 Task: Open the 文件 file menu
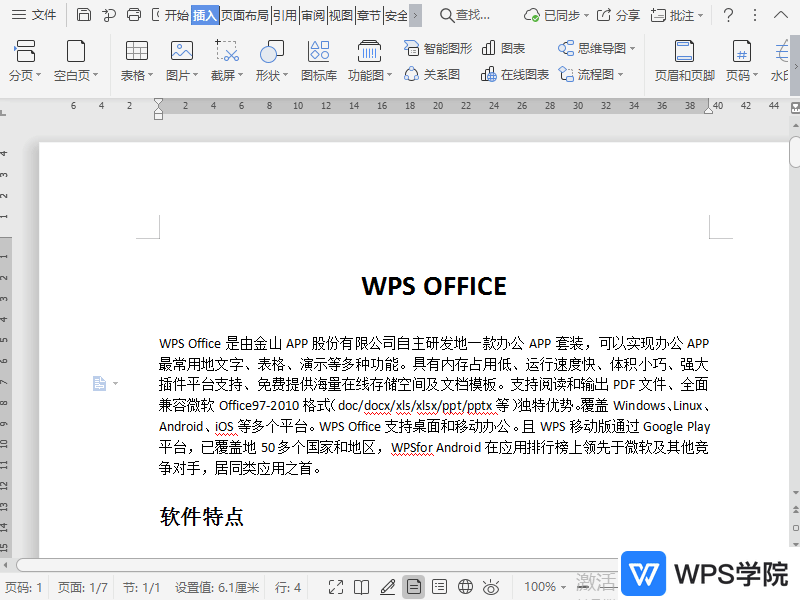tap(34, 15)
